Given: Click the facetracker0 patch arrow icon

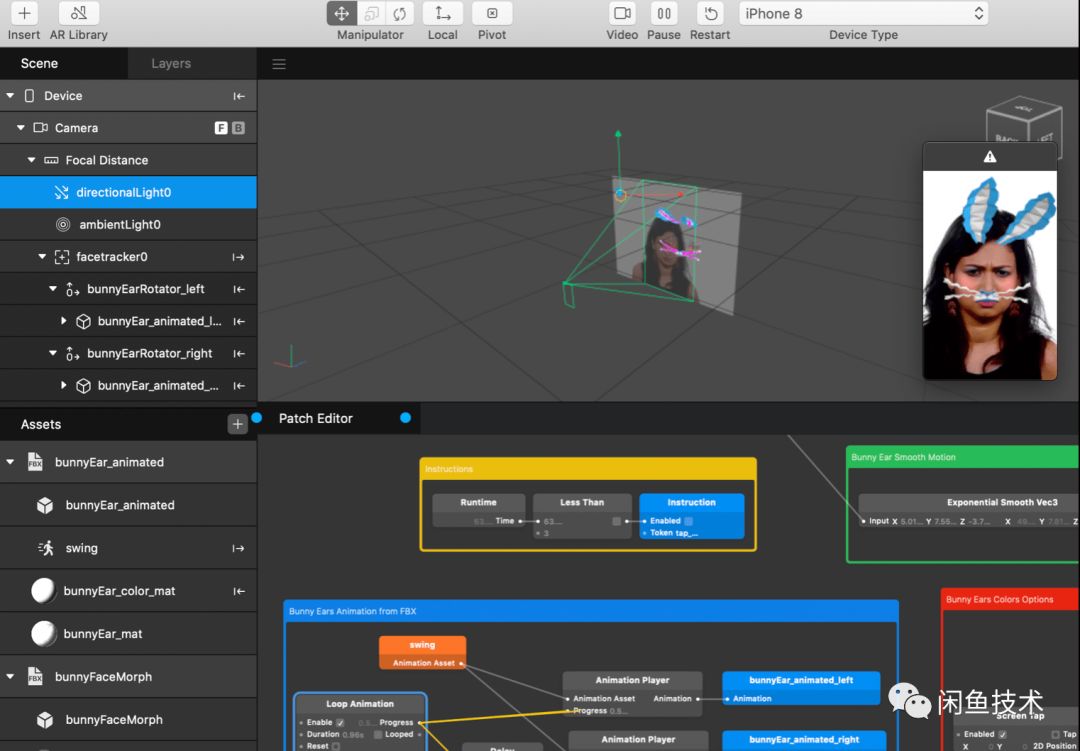Looking at the screenshot, I should 238,257.
